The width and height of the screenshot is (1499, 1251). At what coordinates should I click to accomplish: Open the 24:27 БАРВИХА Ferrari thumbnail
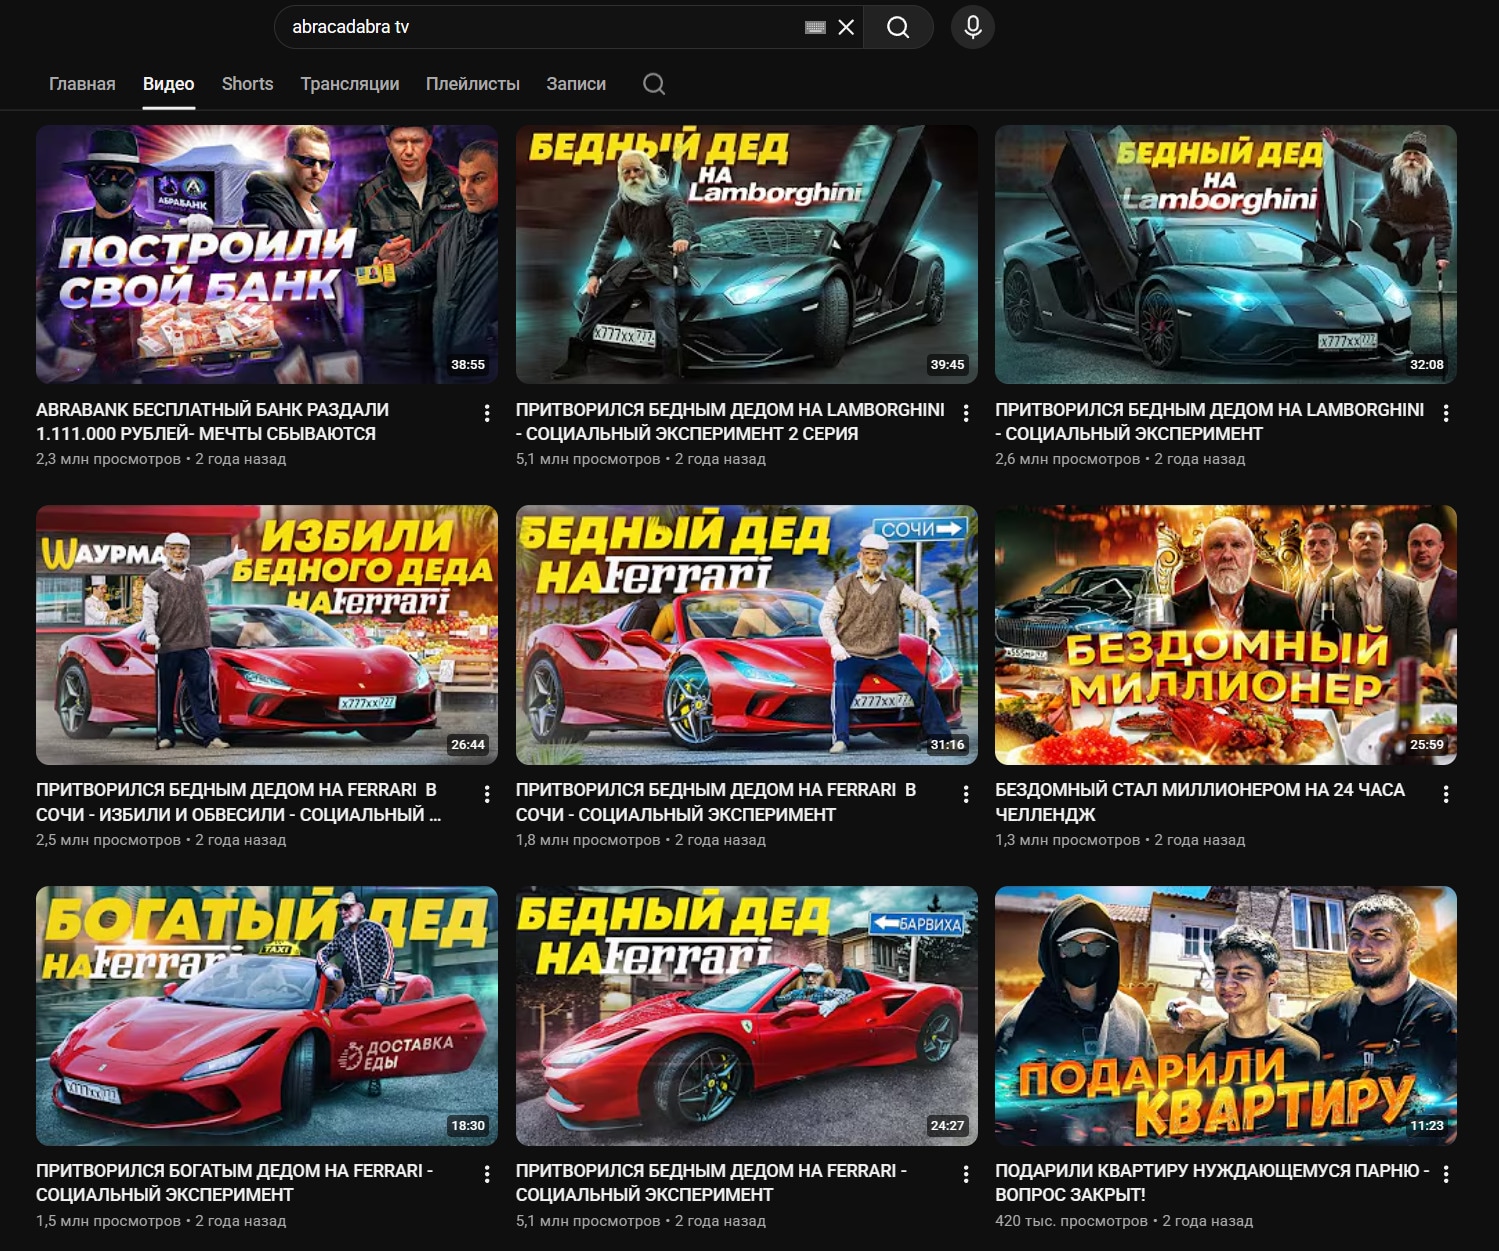(747, 1016)
